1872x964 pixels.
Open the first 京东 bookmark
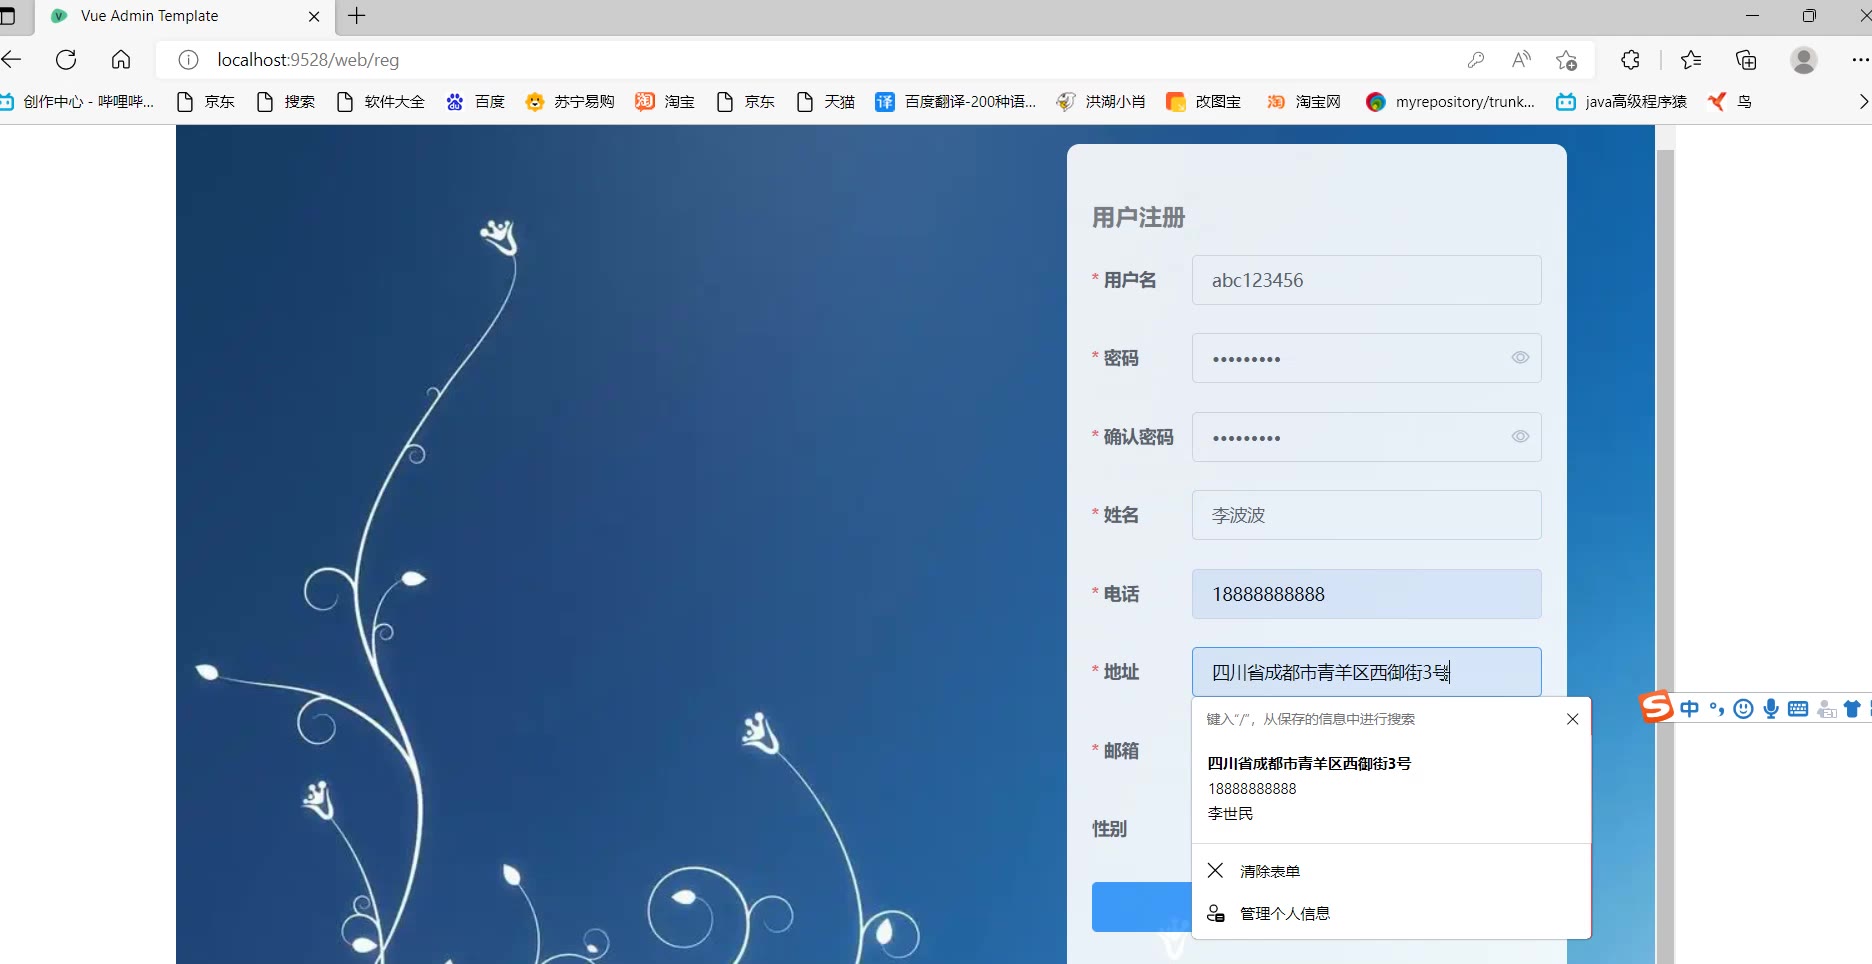tap(205, 102)
